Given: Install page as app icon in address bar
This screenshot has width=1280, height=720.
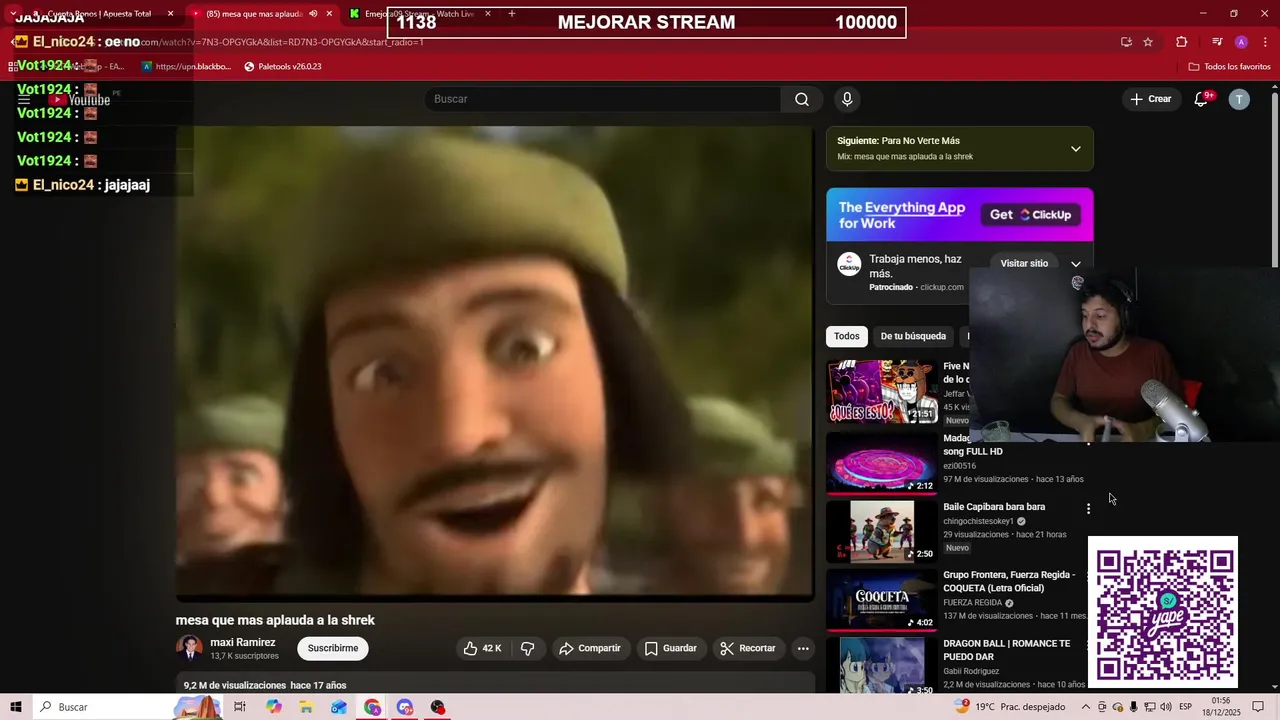Looking at the screenshot, I should click(x=1126, y=42).
